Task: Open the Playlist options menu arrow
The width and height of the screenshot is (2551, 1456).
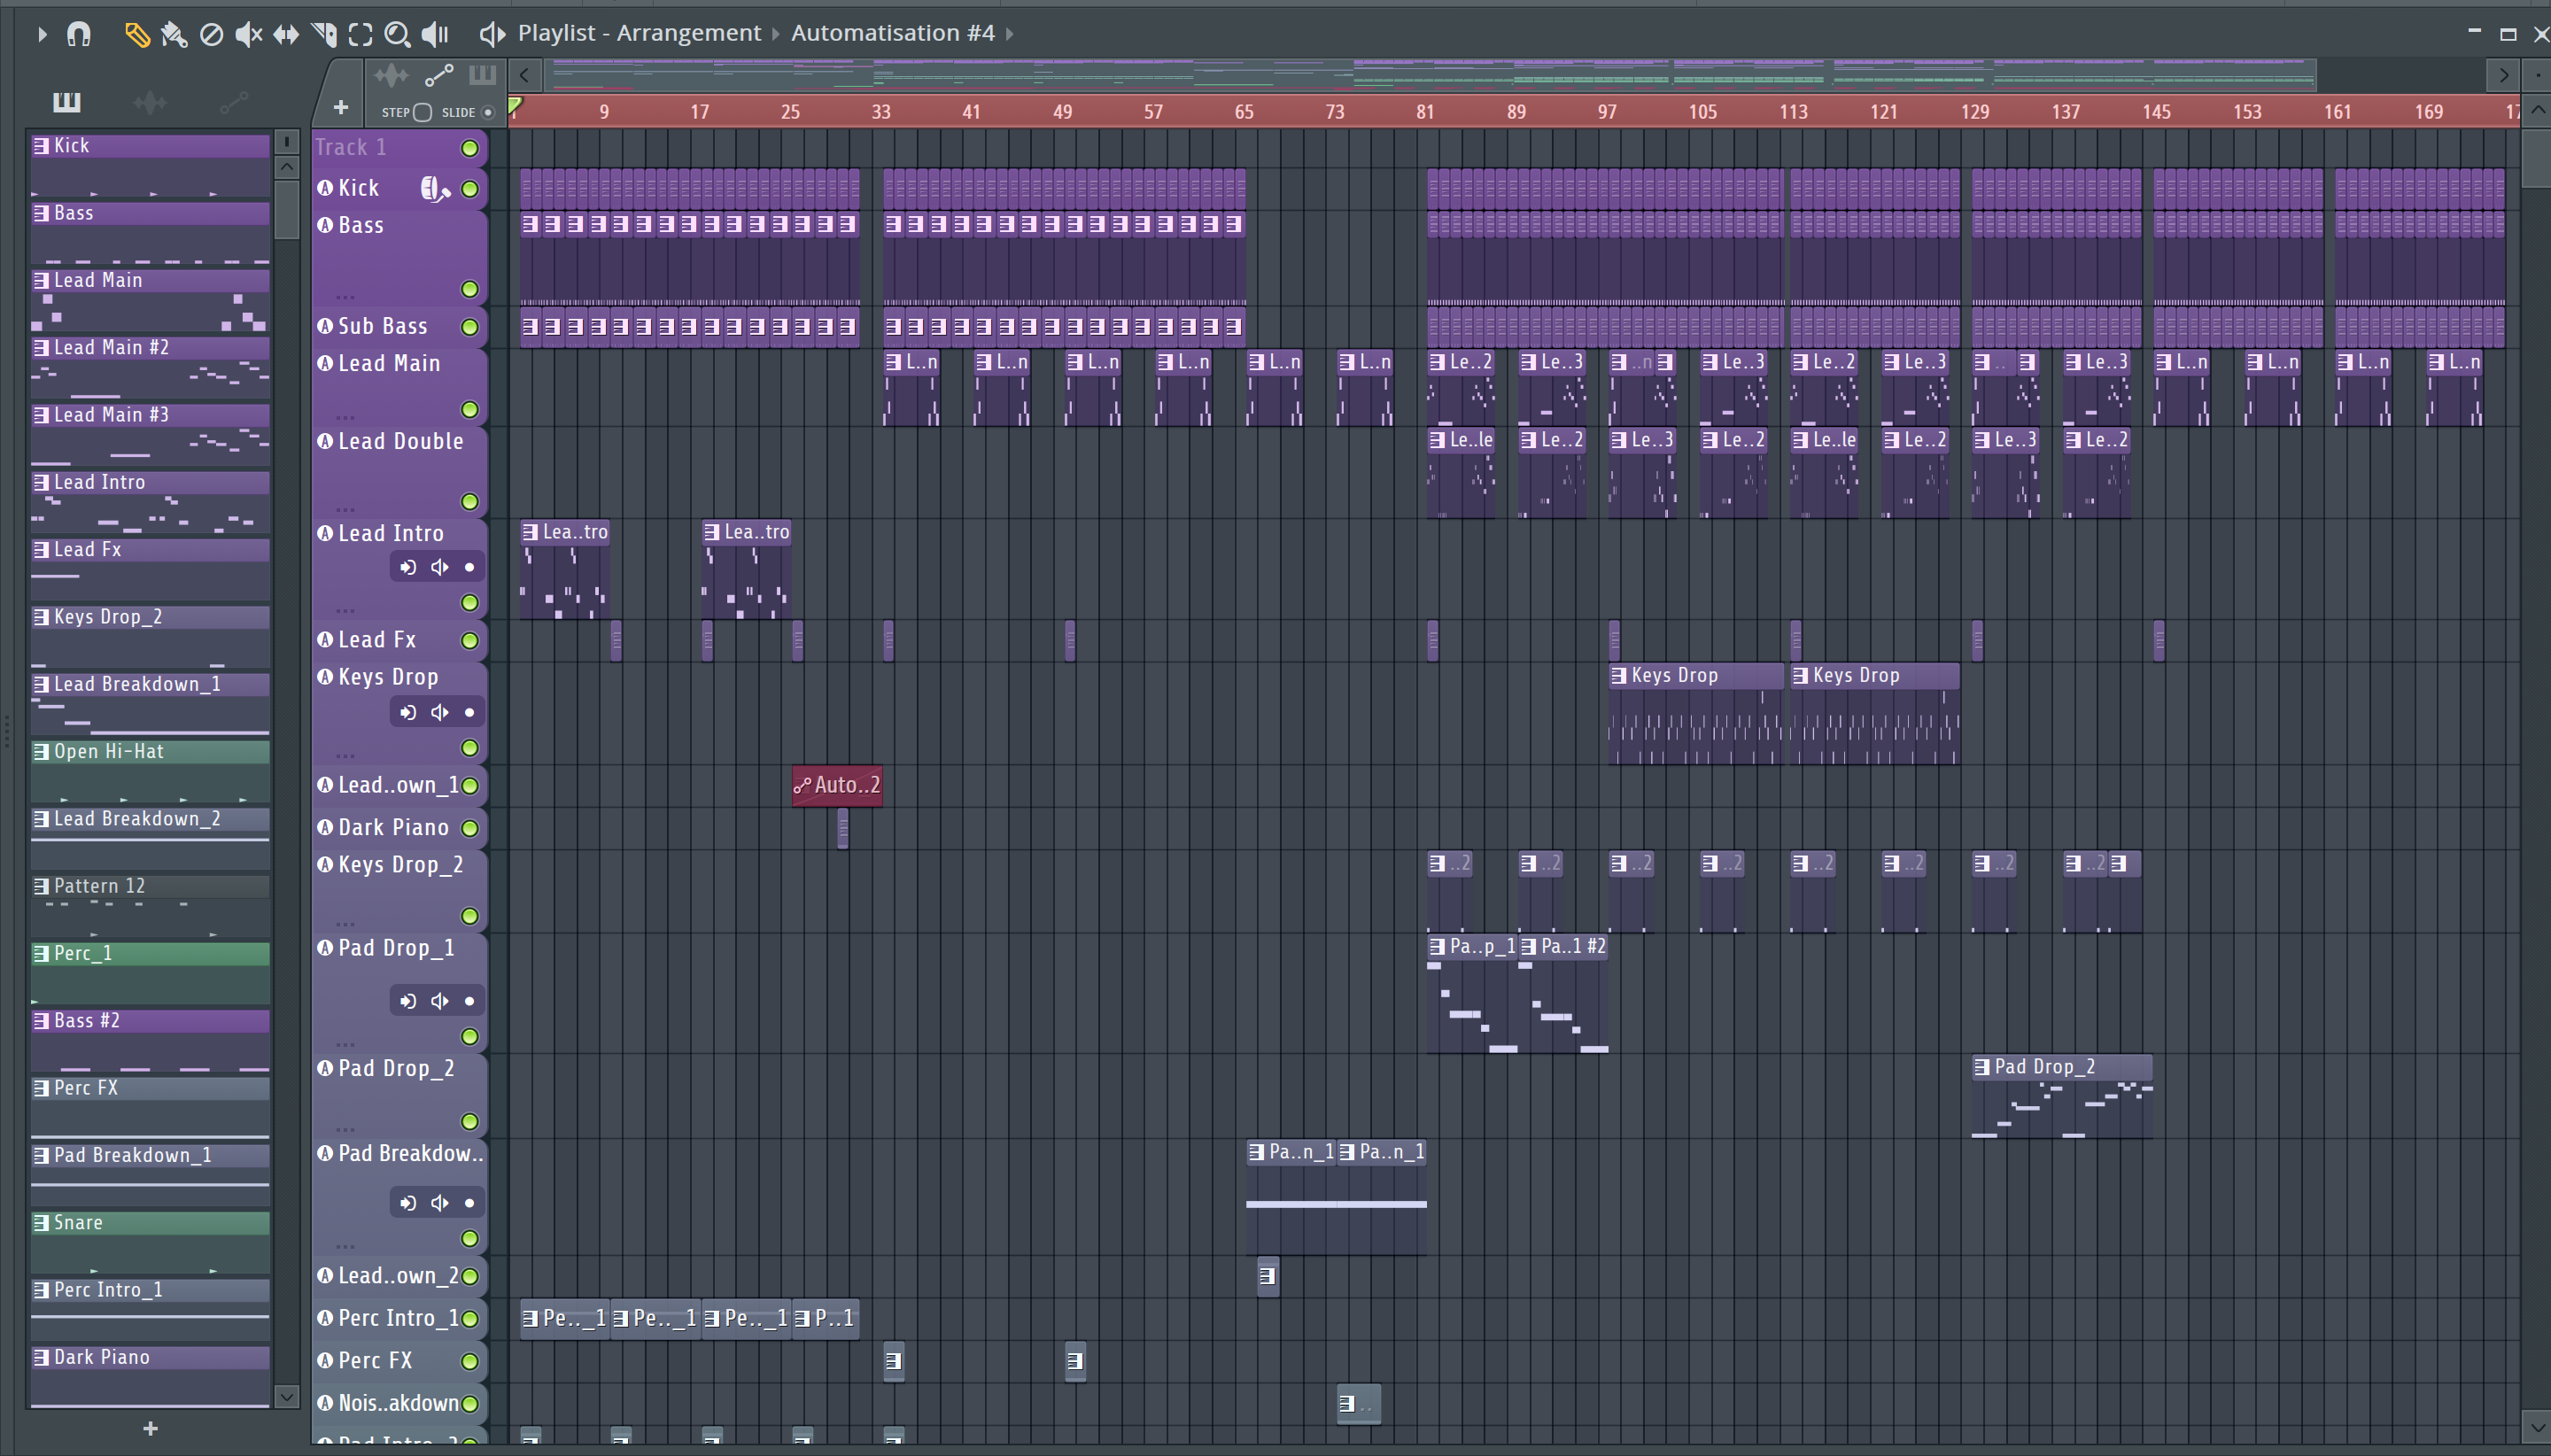Action: click(x=42, y=34)
